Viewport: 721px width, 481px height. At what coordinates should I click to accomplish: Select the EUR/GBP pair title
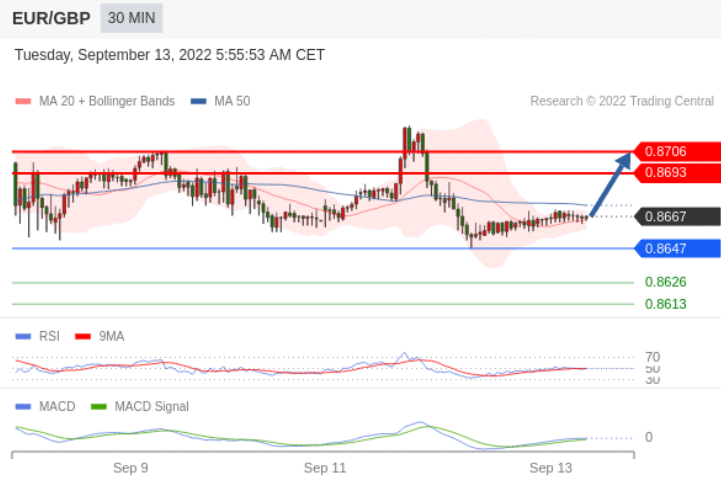[51, 18]
